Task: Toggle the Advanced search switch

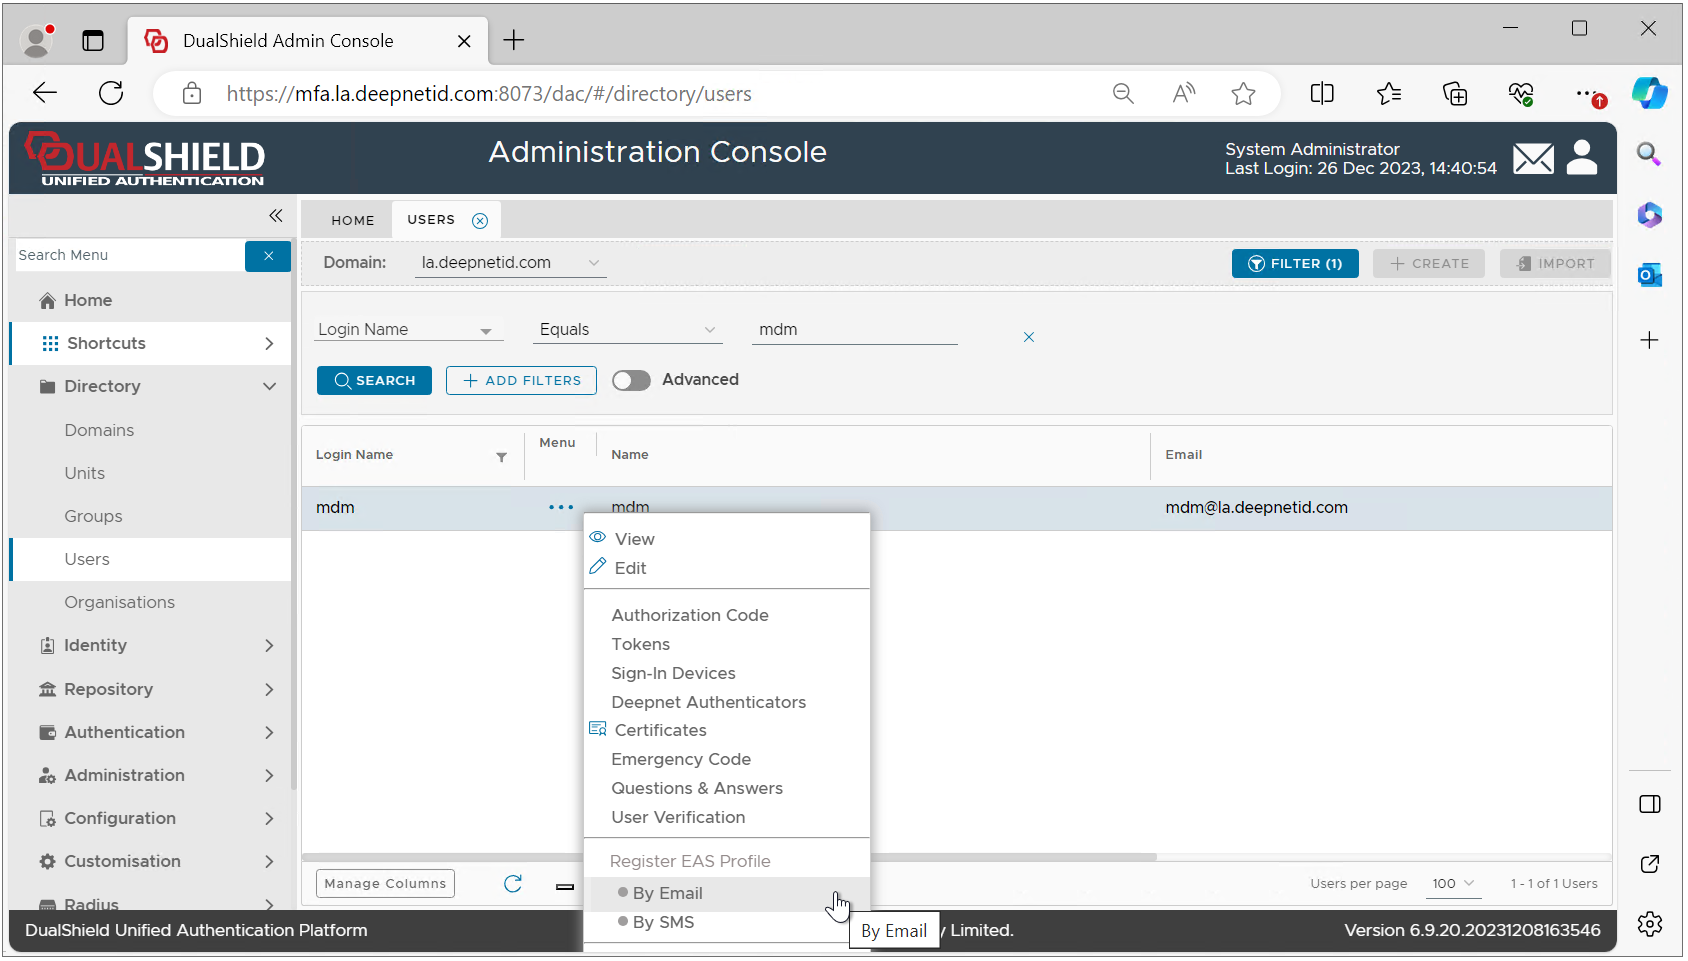Action: point(631,381)
